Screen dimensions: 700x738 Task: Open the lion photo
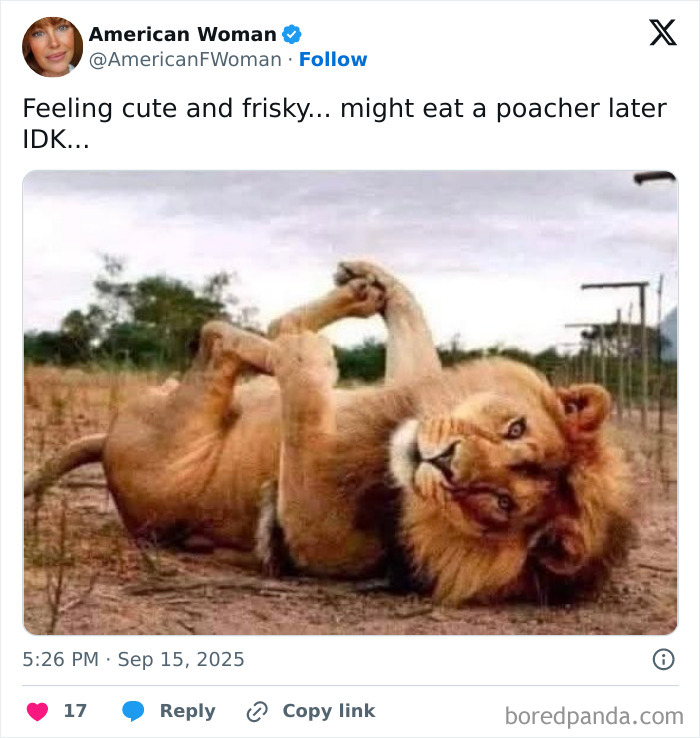[x=350, y=402]
